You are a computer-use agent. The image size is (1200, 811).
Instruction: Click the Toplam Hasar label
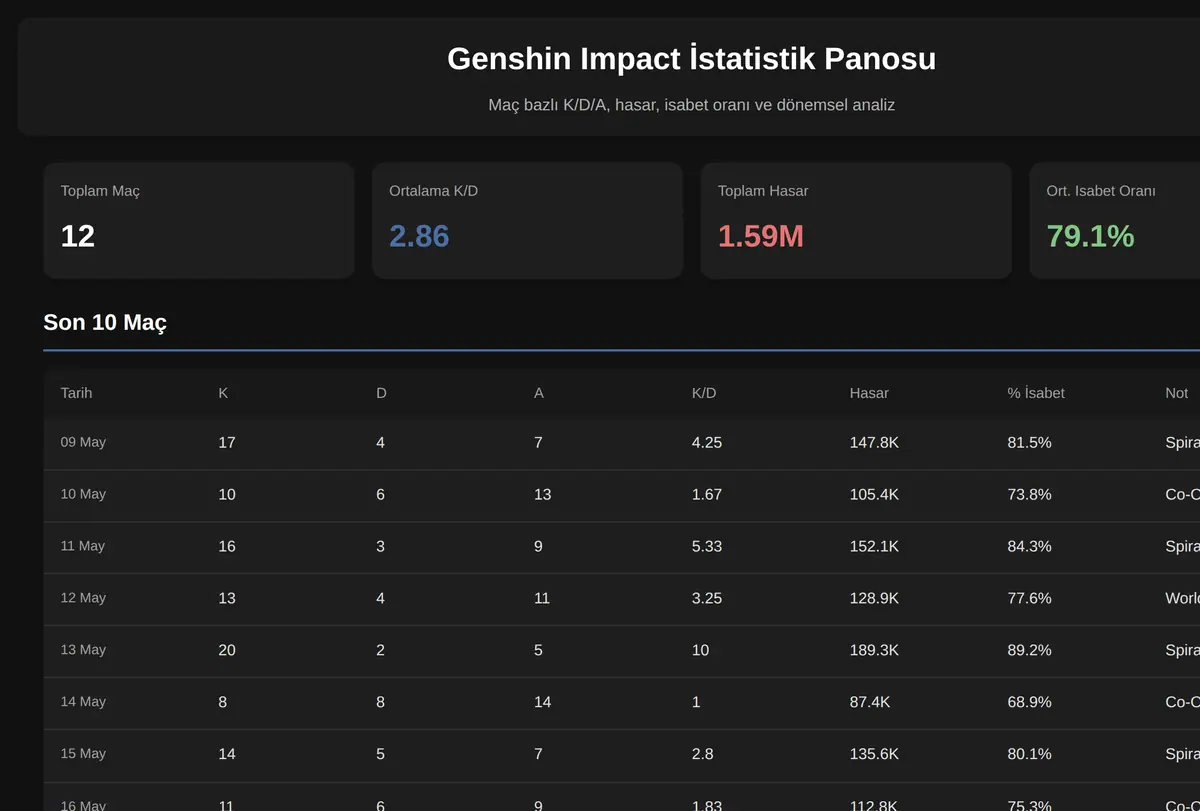point(763,191)
